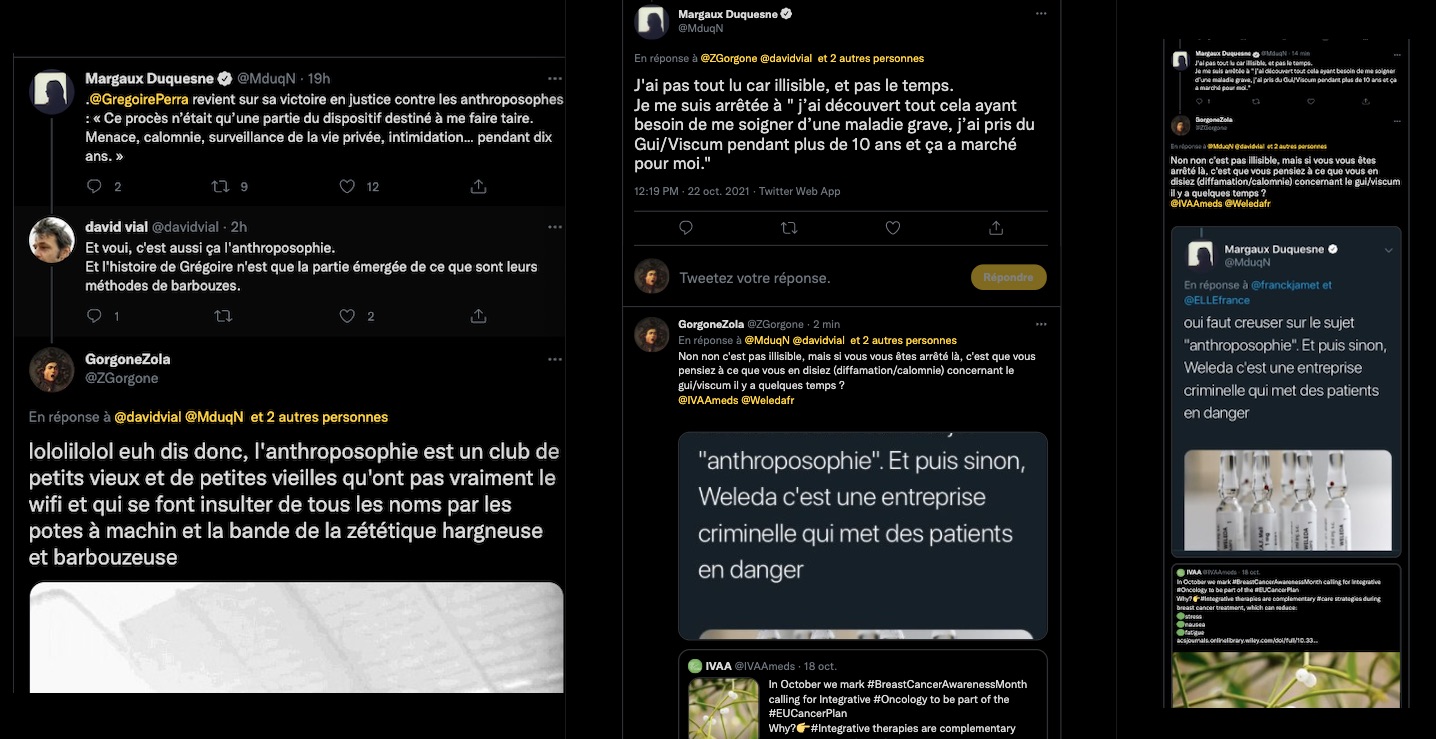Image resolution: width=1436 pixels, height=739 pixels.
Task: Retweet Margaux Duquesne's tweet with 9 retweets
Action: 221,186
